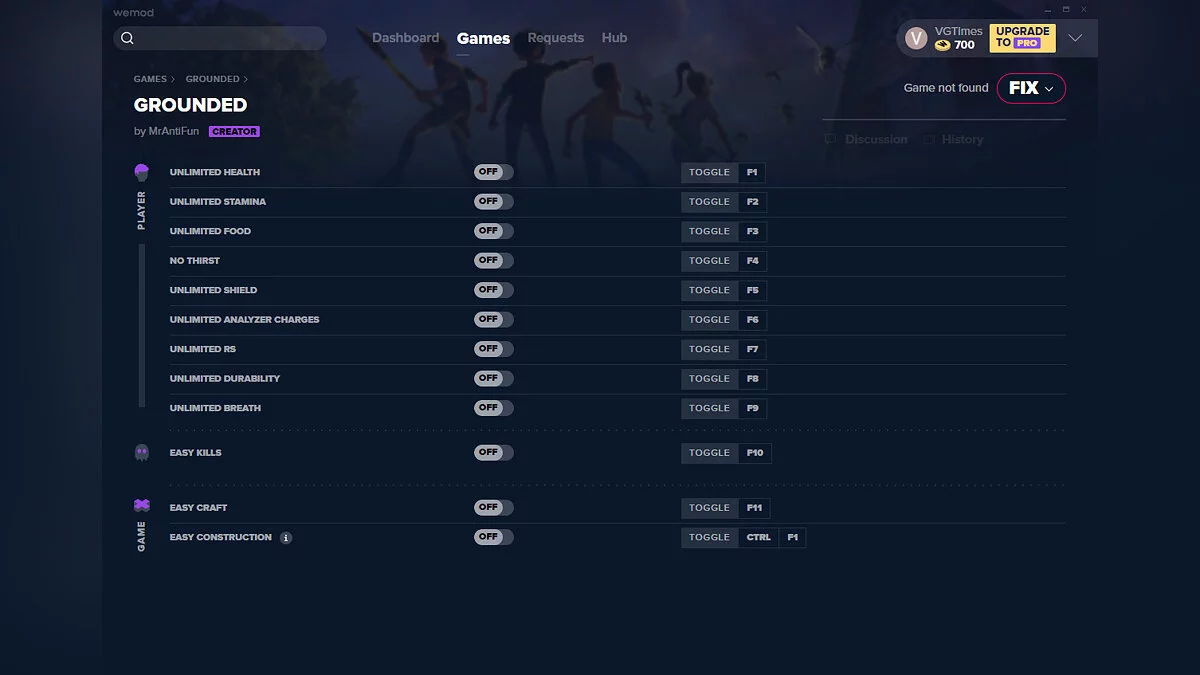Image resolution: width=1200 pixels, height=675 pixels.
Task: Switch to the Discussion tab
Action: pyautogui.click(x=866, y=140)
